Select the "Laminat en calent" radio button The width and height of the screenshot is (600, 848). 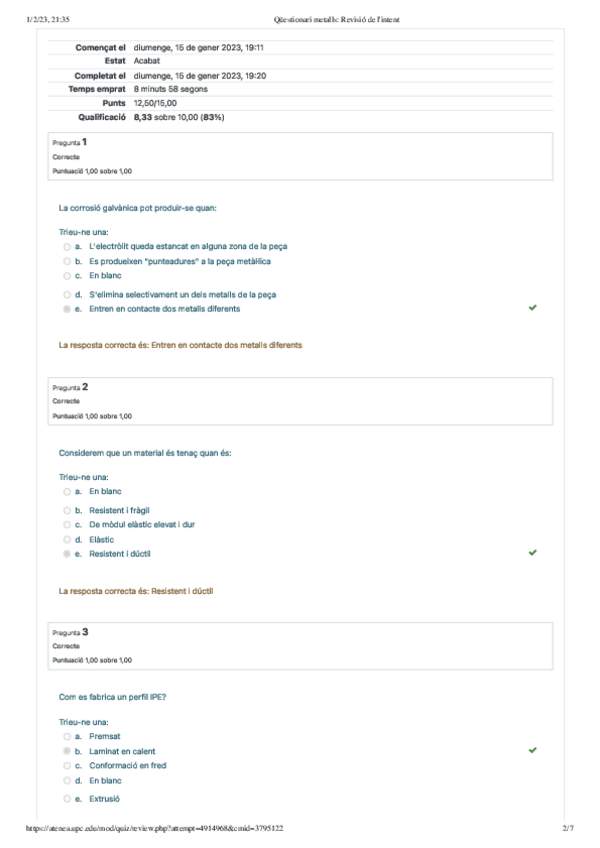tap(67, 751)
